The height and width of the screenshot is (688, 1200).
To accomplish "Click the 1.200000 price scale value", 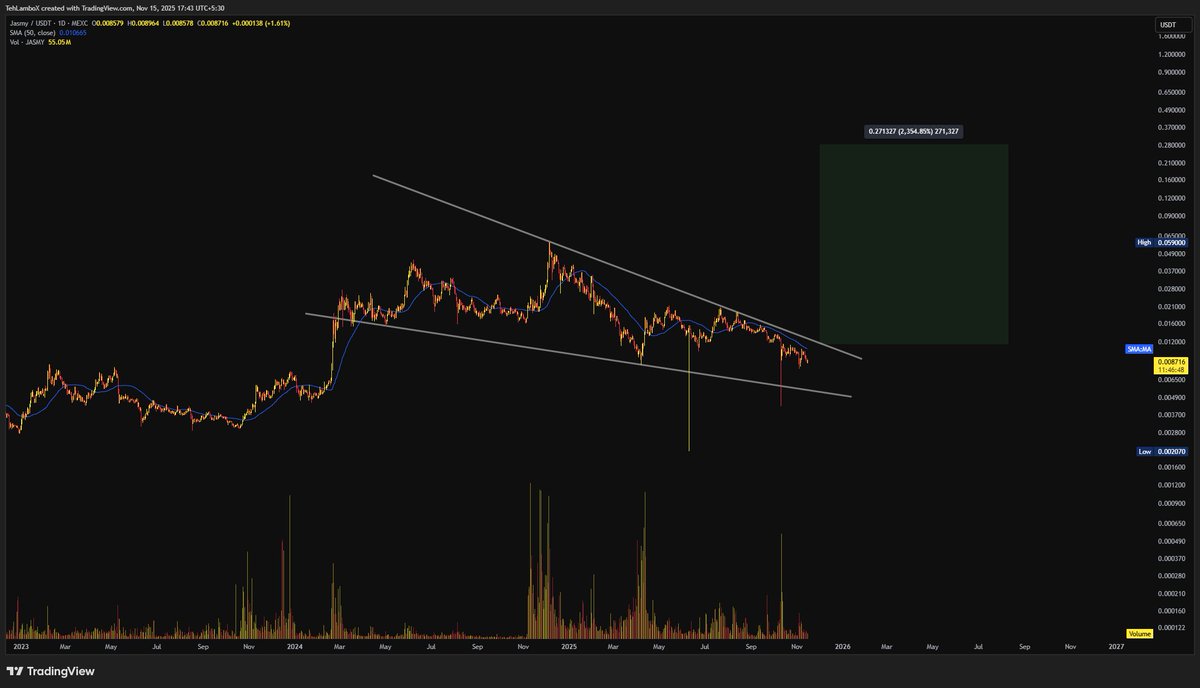I will pyautogui.click(x=1172, y=53).
